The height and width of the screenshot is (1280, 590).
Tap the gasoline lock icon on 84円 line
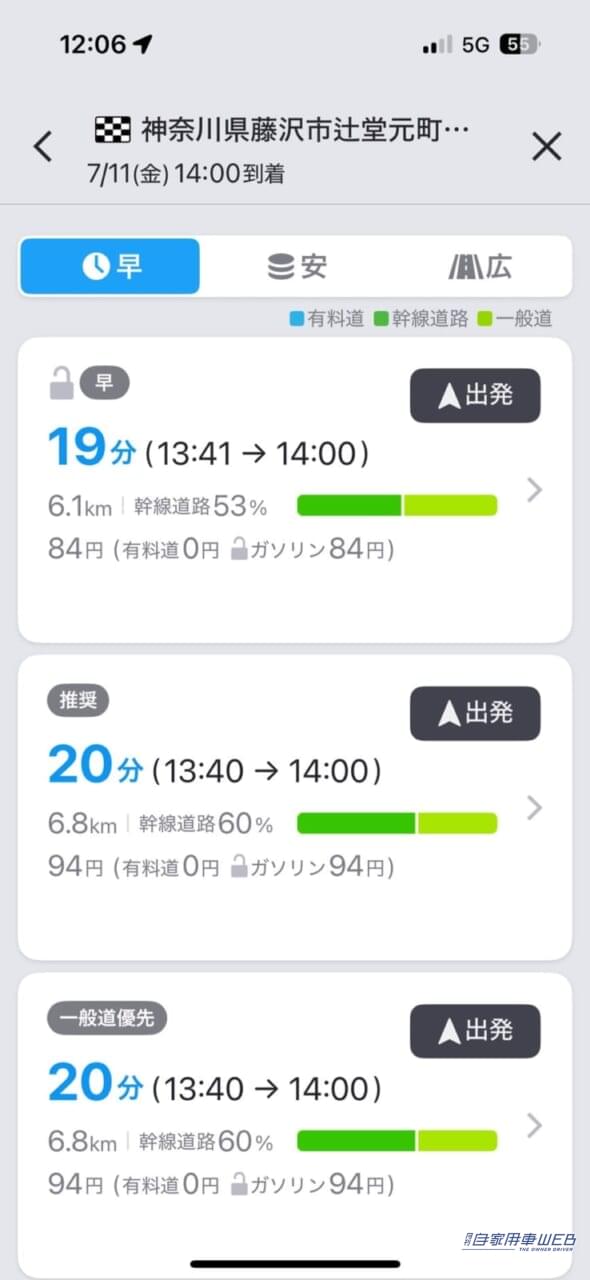(239, 549)
